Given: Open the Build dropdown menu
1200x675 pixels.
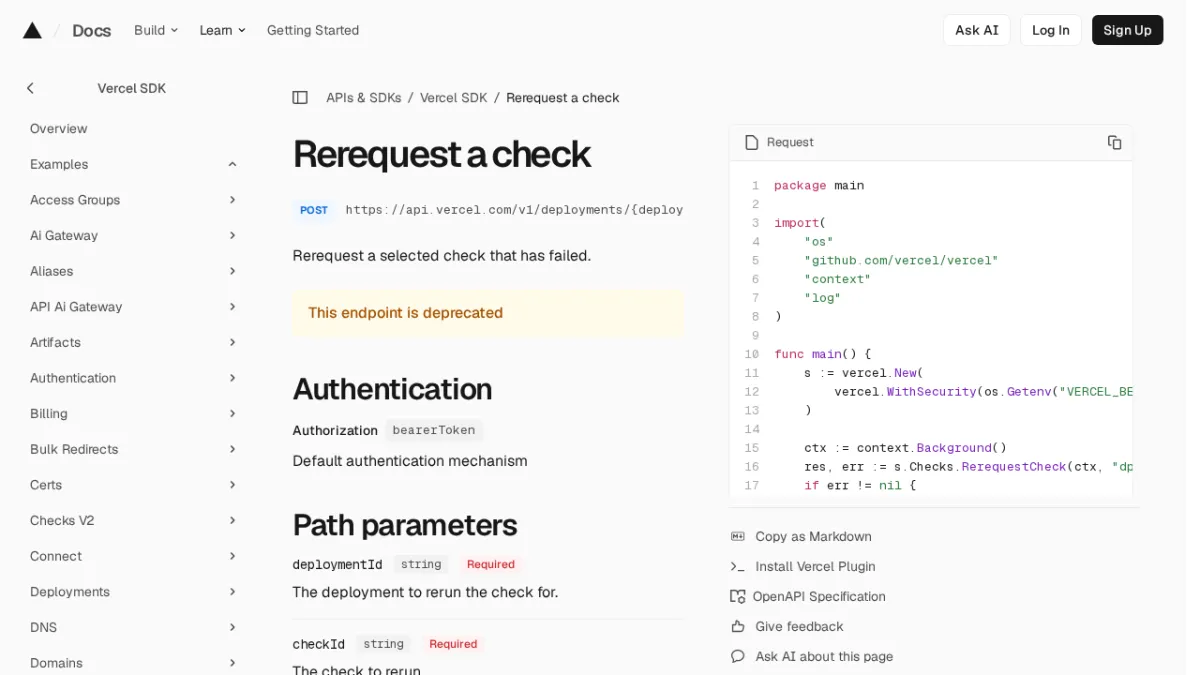Looking at the screenshot, I should point(156,30).
